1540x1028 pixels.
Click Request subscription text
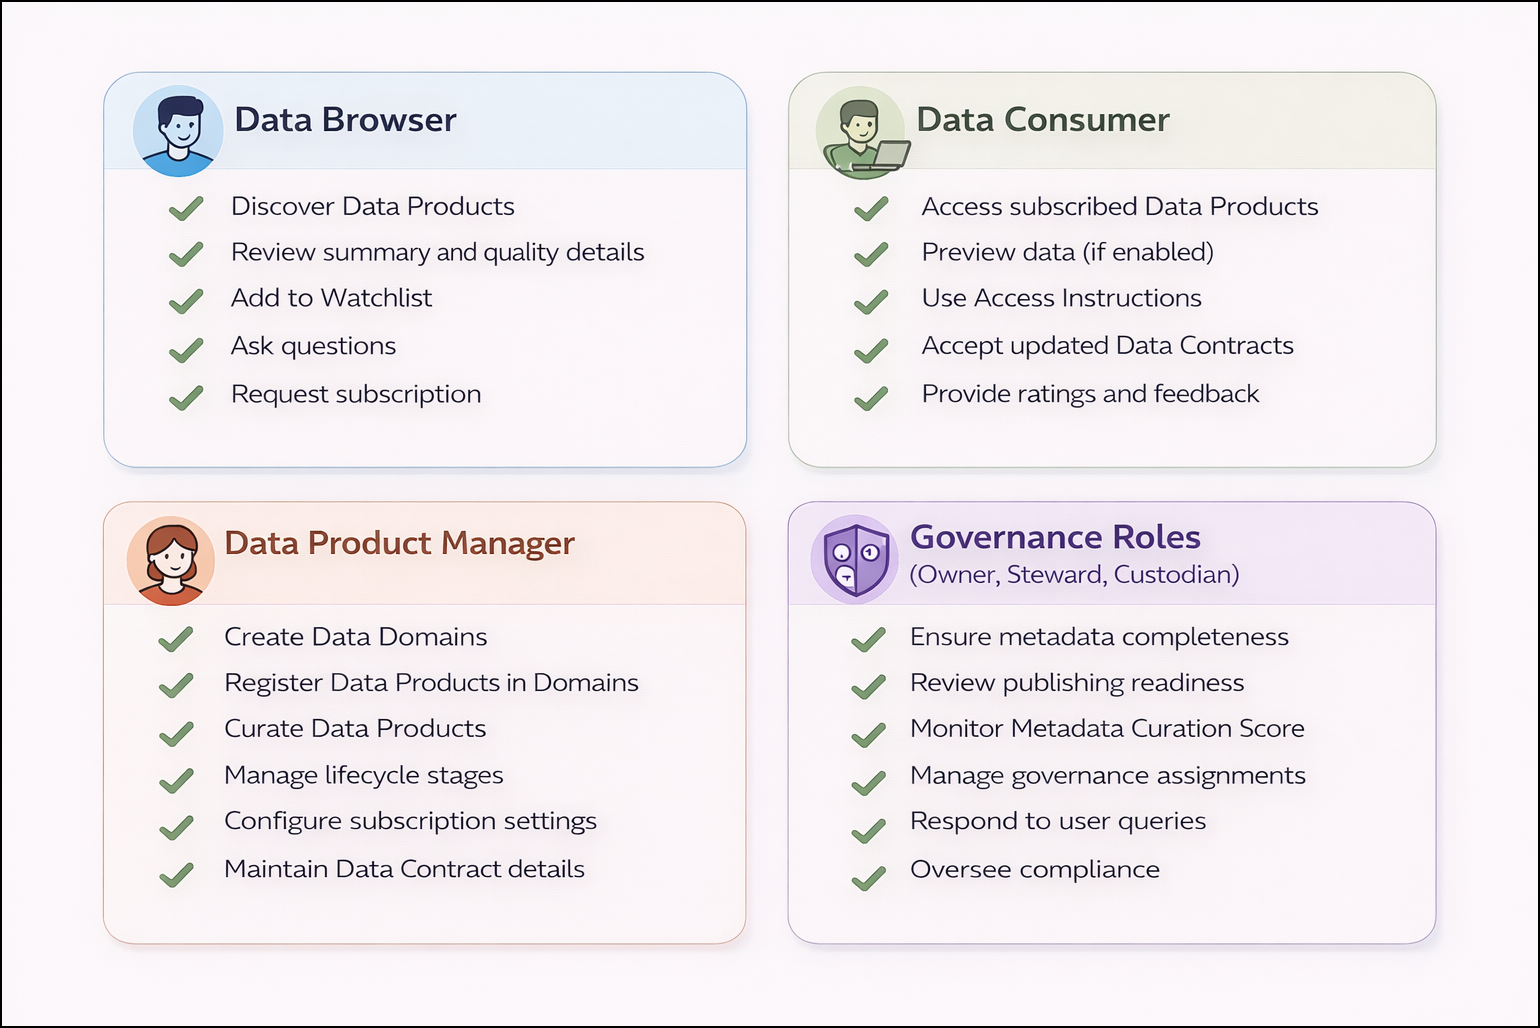[356, 394]
